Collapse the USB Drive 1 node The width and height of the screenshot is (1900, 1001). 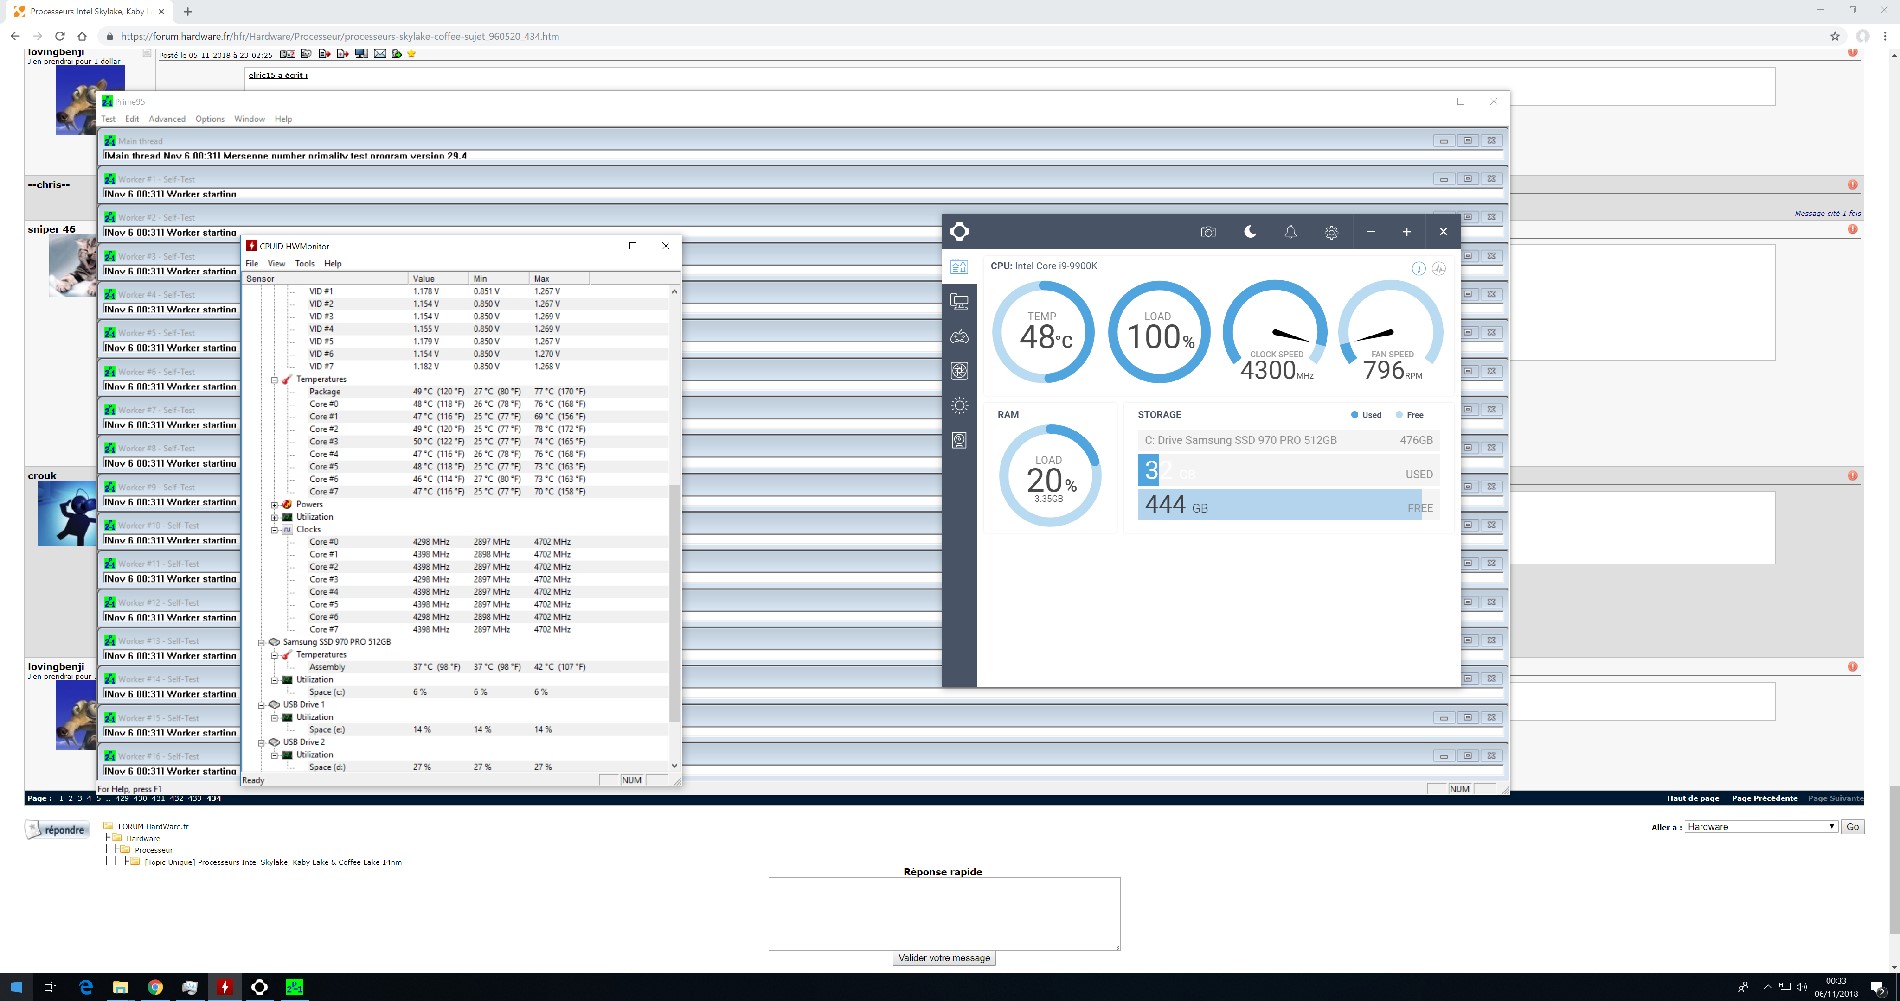tap(261, 705)
